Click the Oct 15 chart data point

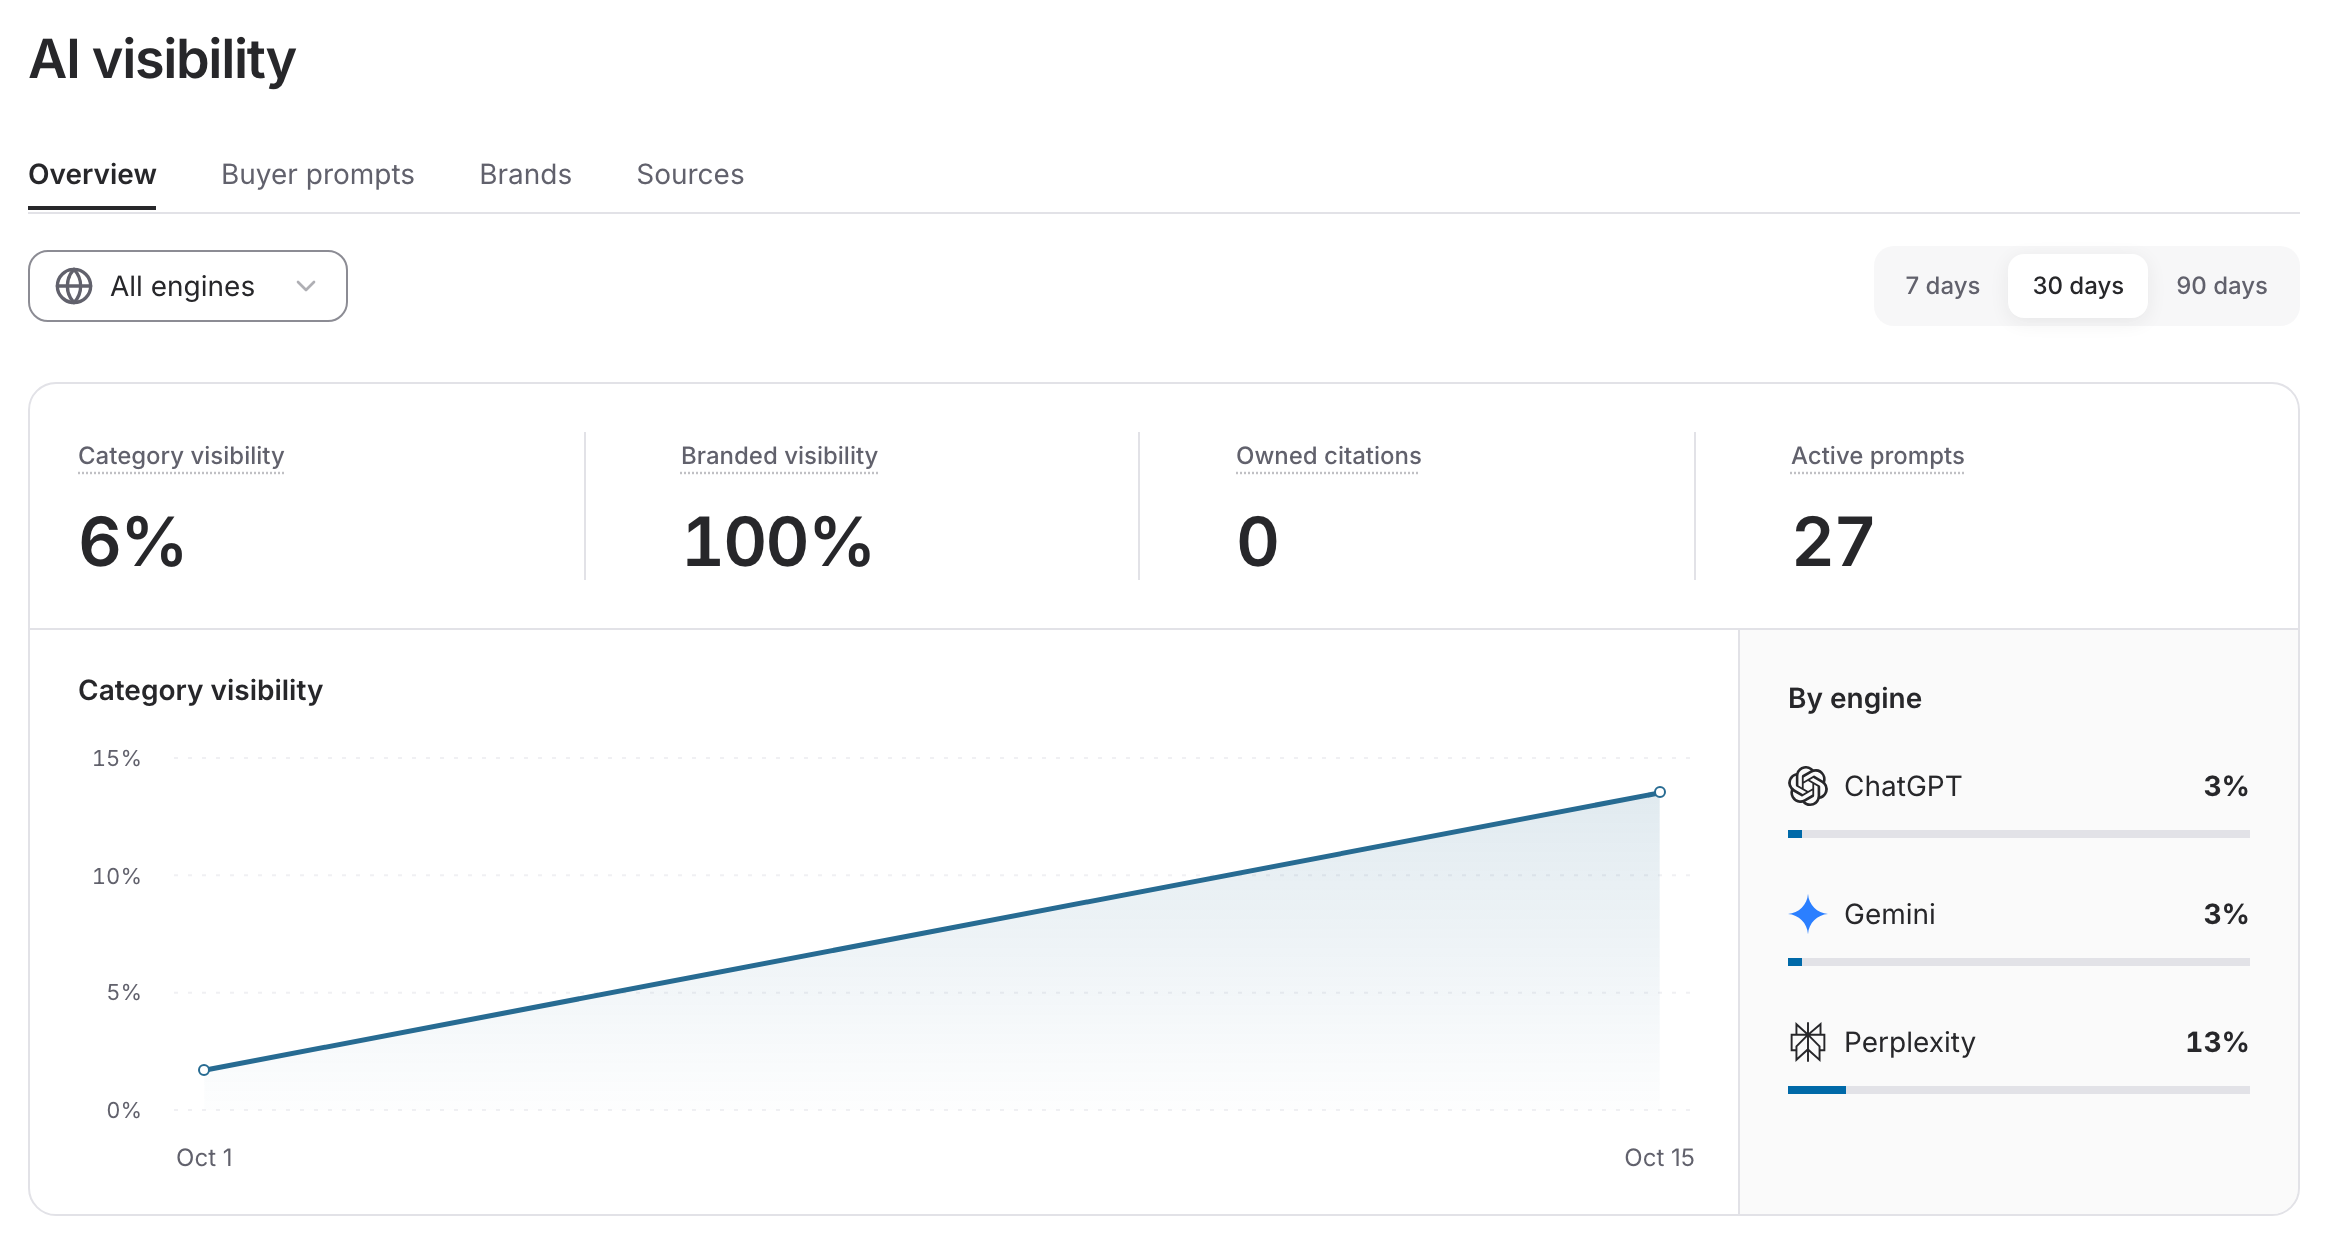pyautogui.click(x=1660, y=792)
